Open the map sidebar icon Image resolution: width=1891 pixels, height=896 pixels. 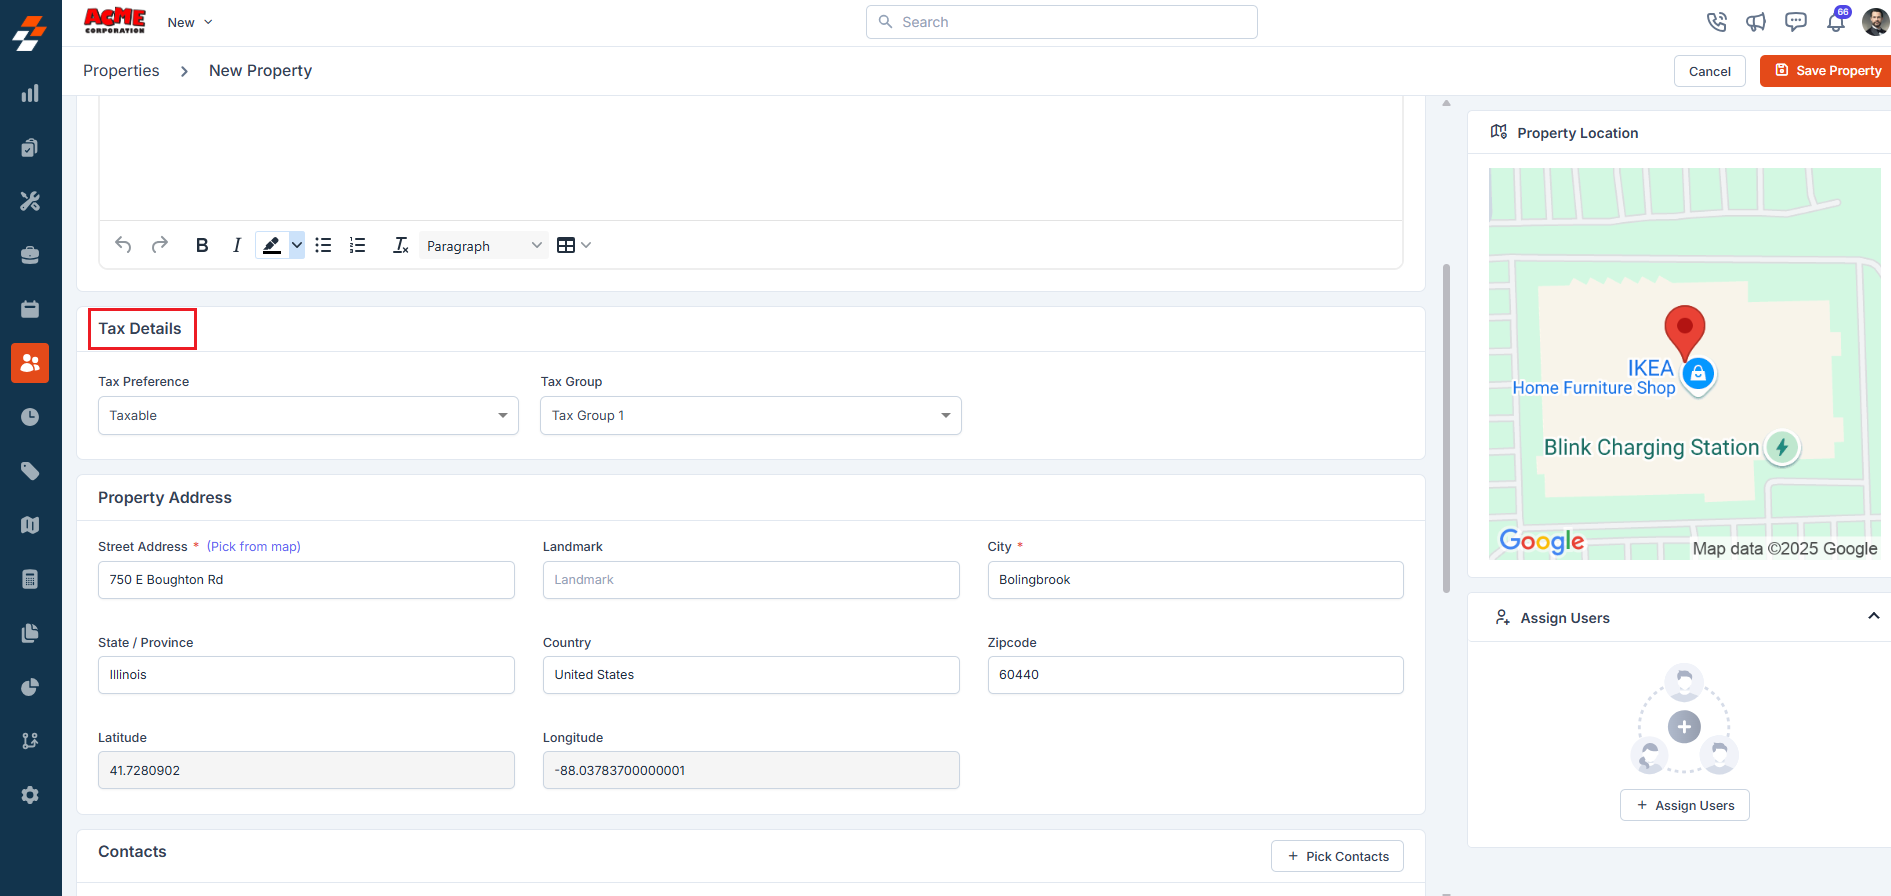(x=30, y=525)
